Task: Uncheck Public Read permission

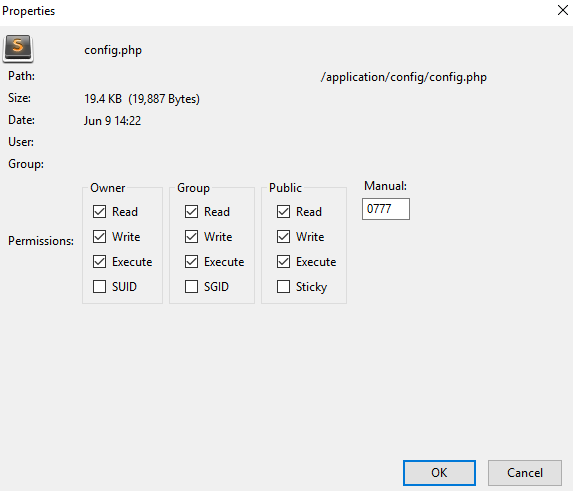Action: coord(284,212)
